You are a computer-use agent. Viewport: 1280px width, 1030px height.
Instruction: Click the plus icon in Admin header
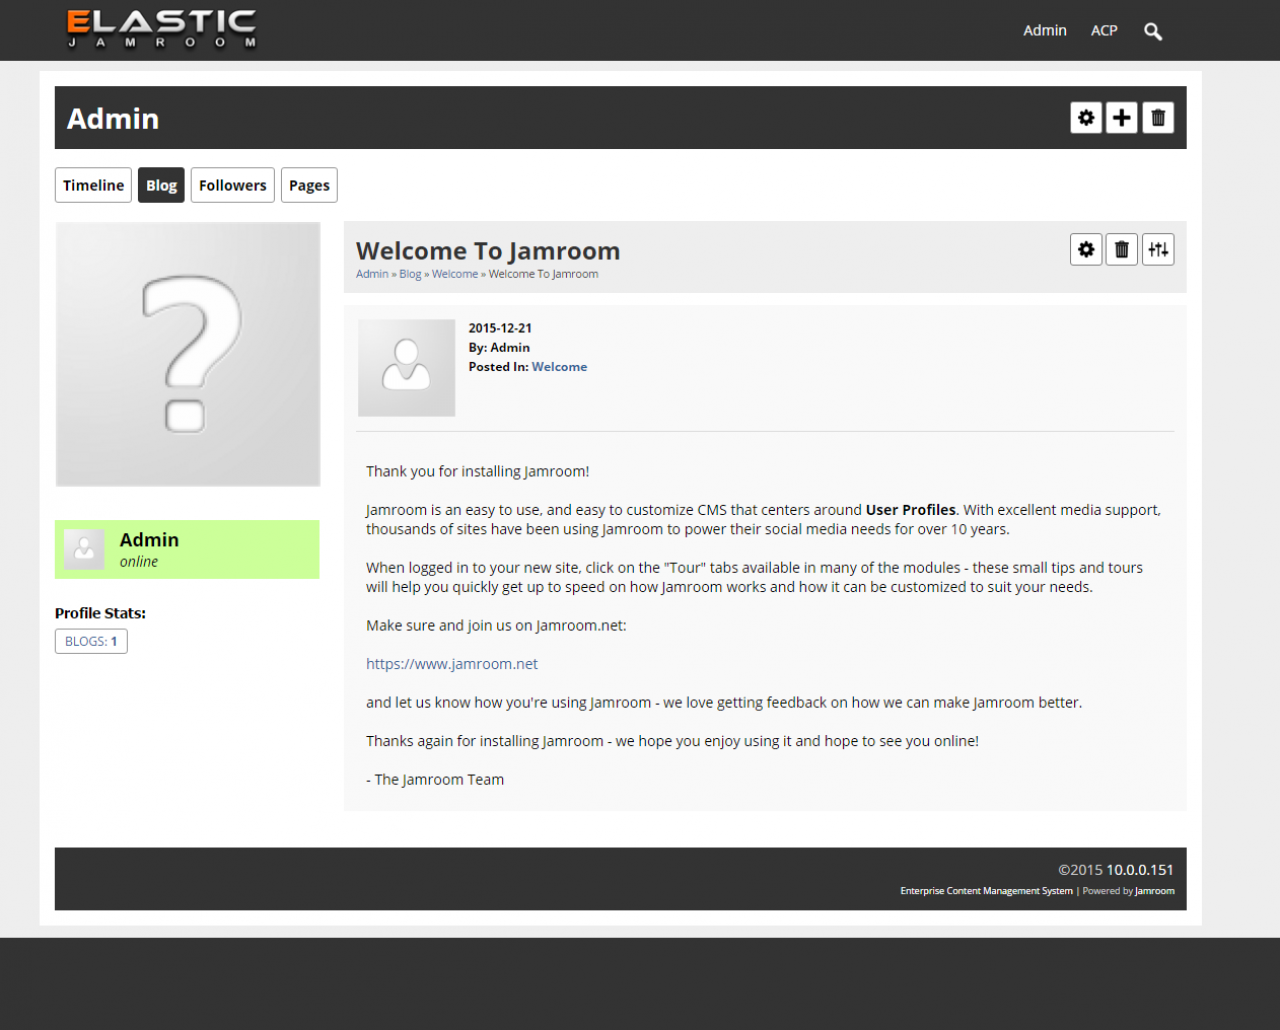pyautogui.click(x=1122, y=118)
